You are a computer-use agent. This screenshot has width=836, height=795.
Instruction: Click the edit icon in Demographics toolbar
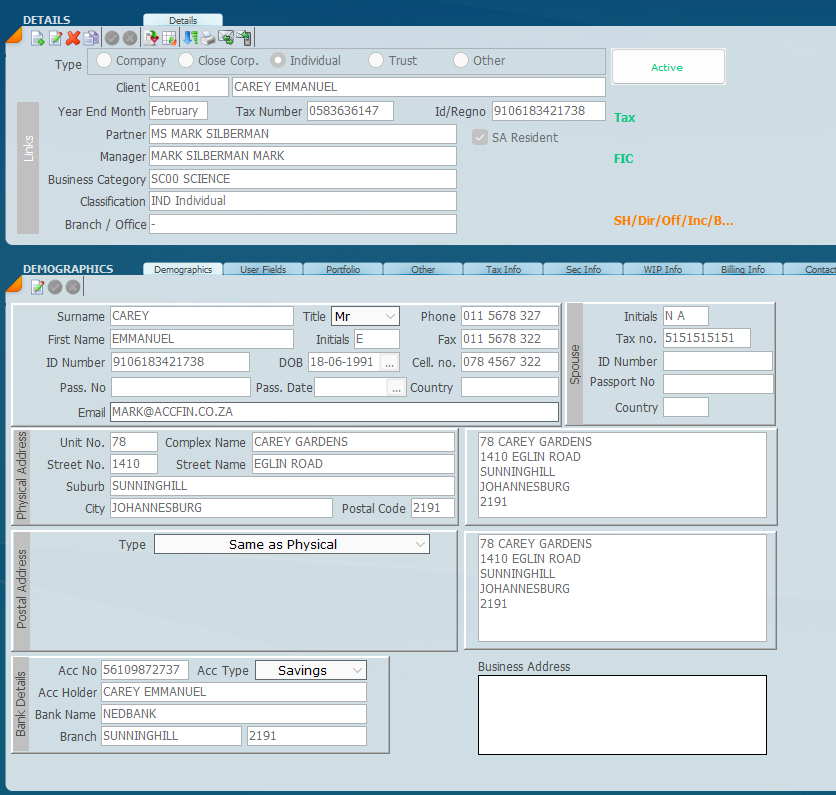pos(37,287)
